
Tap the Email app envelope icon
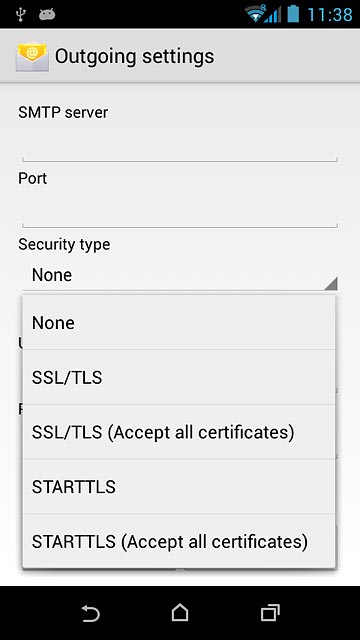tap(32, 56)
